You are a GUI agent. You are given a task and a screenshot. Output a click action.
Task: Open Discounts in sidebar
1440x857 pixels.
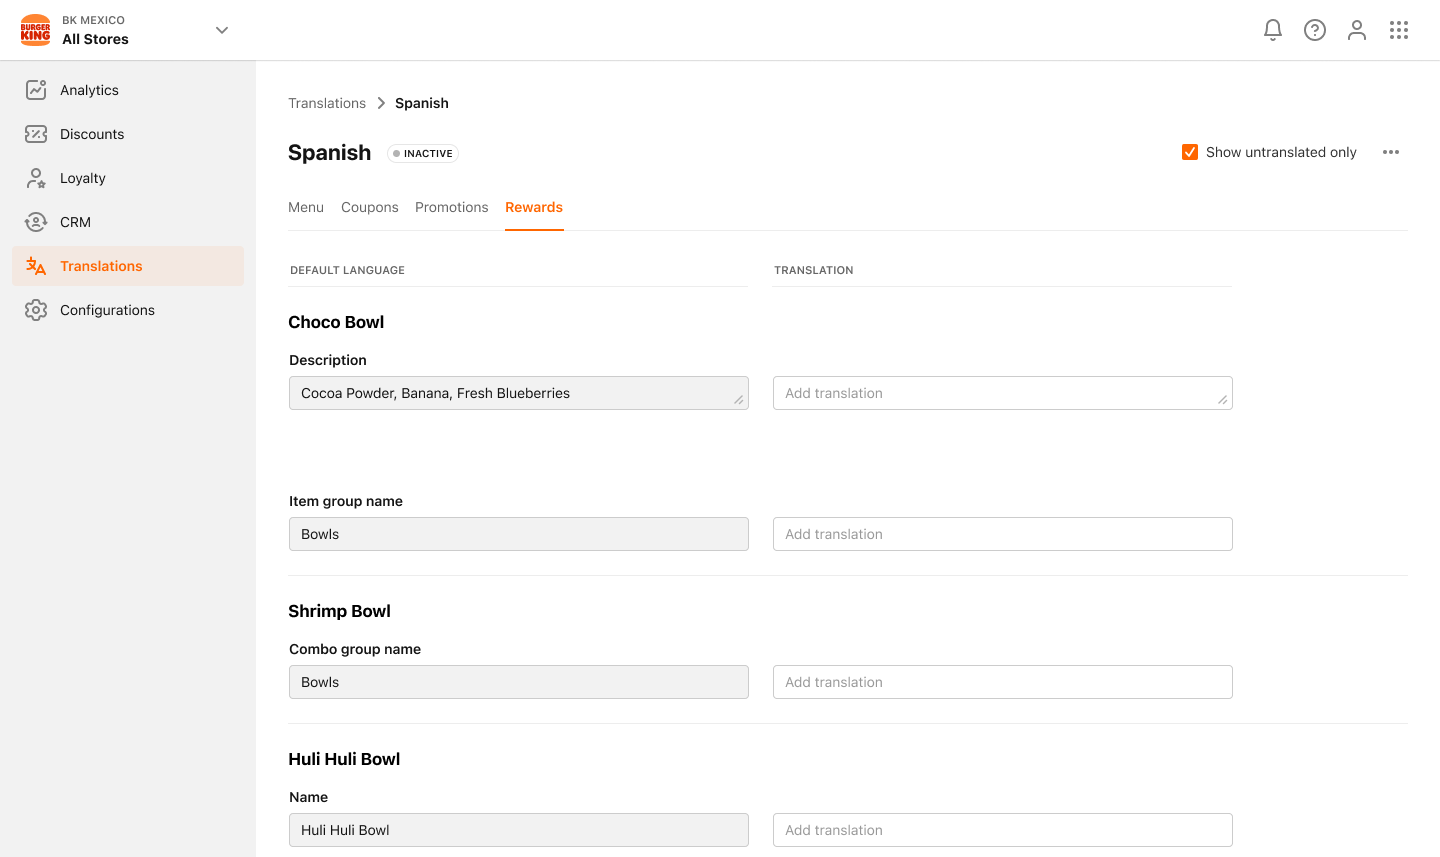(128, 134)
